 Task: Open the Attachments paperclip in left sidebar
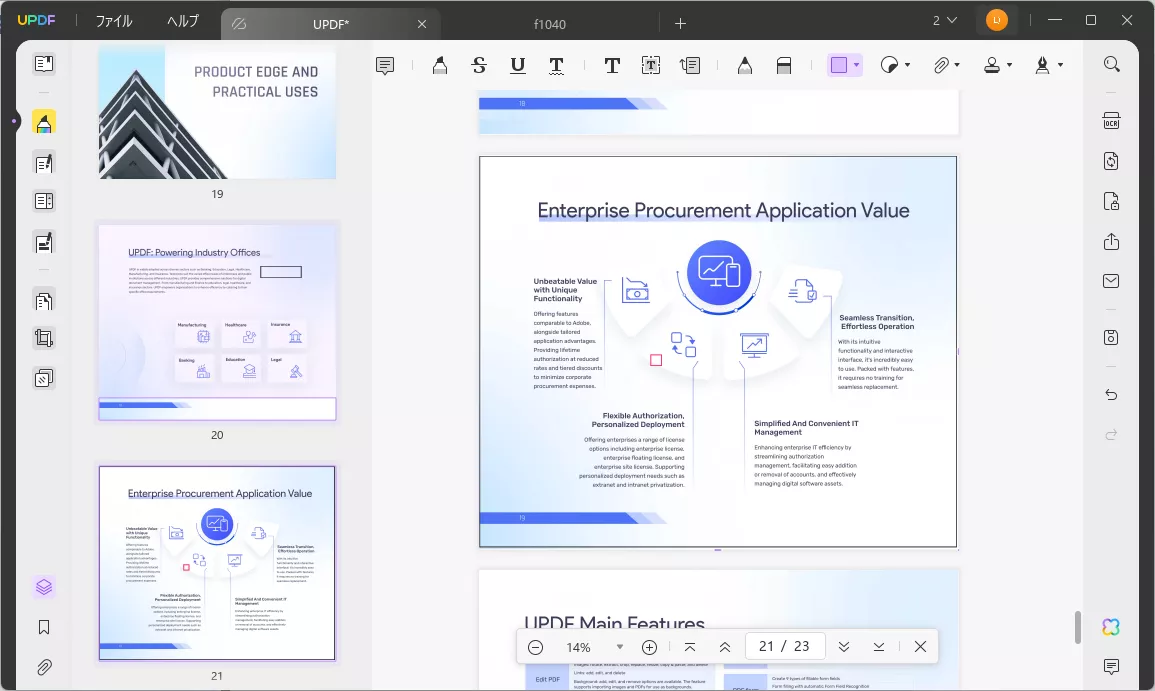tap(43, 667)
